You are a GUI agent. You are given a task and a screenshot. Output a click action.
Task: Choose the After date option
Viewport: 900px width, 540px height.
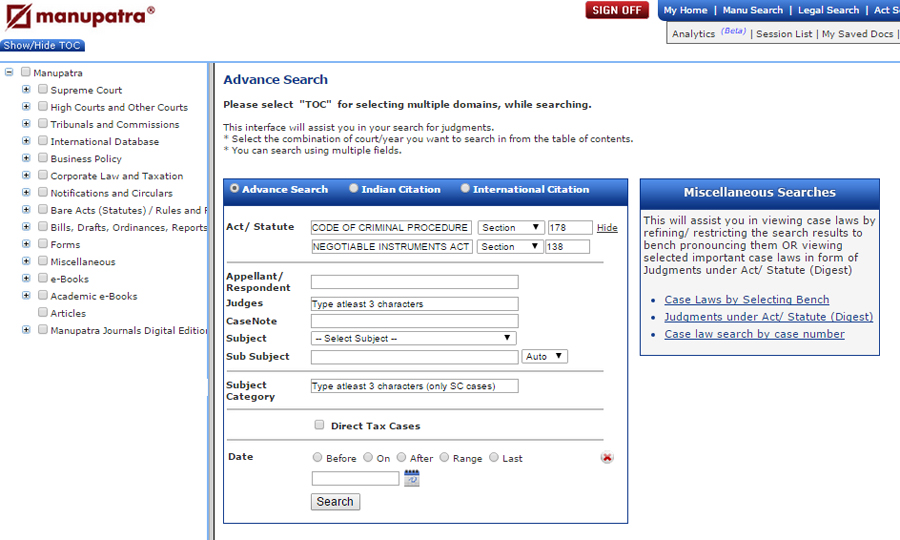(401, 457)
